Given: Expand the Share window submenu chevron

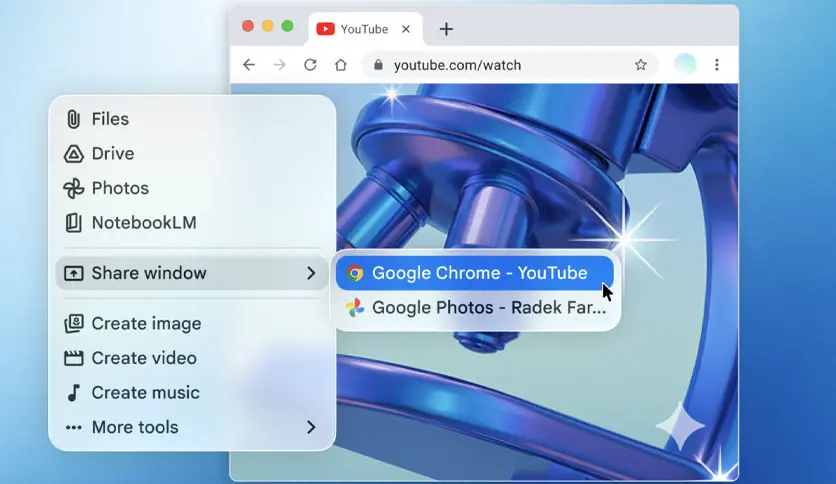Looking at the screenshot, I should click(311, 273).
